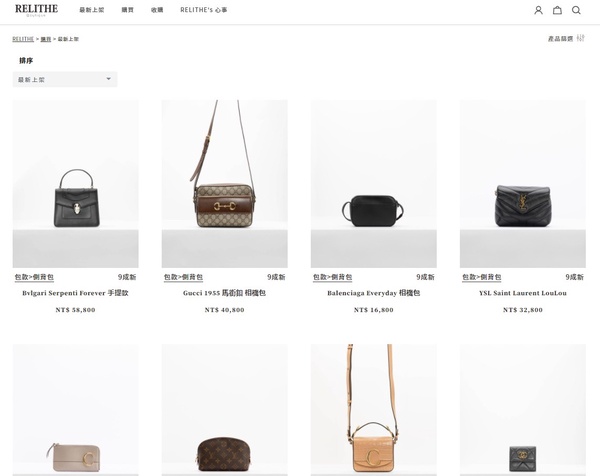Viewport: 600px width, 476px height.
Task: Open 購買 in the top menu
Action: [127, 10]
